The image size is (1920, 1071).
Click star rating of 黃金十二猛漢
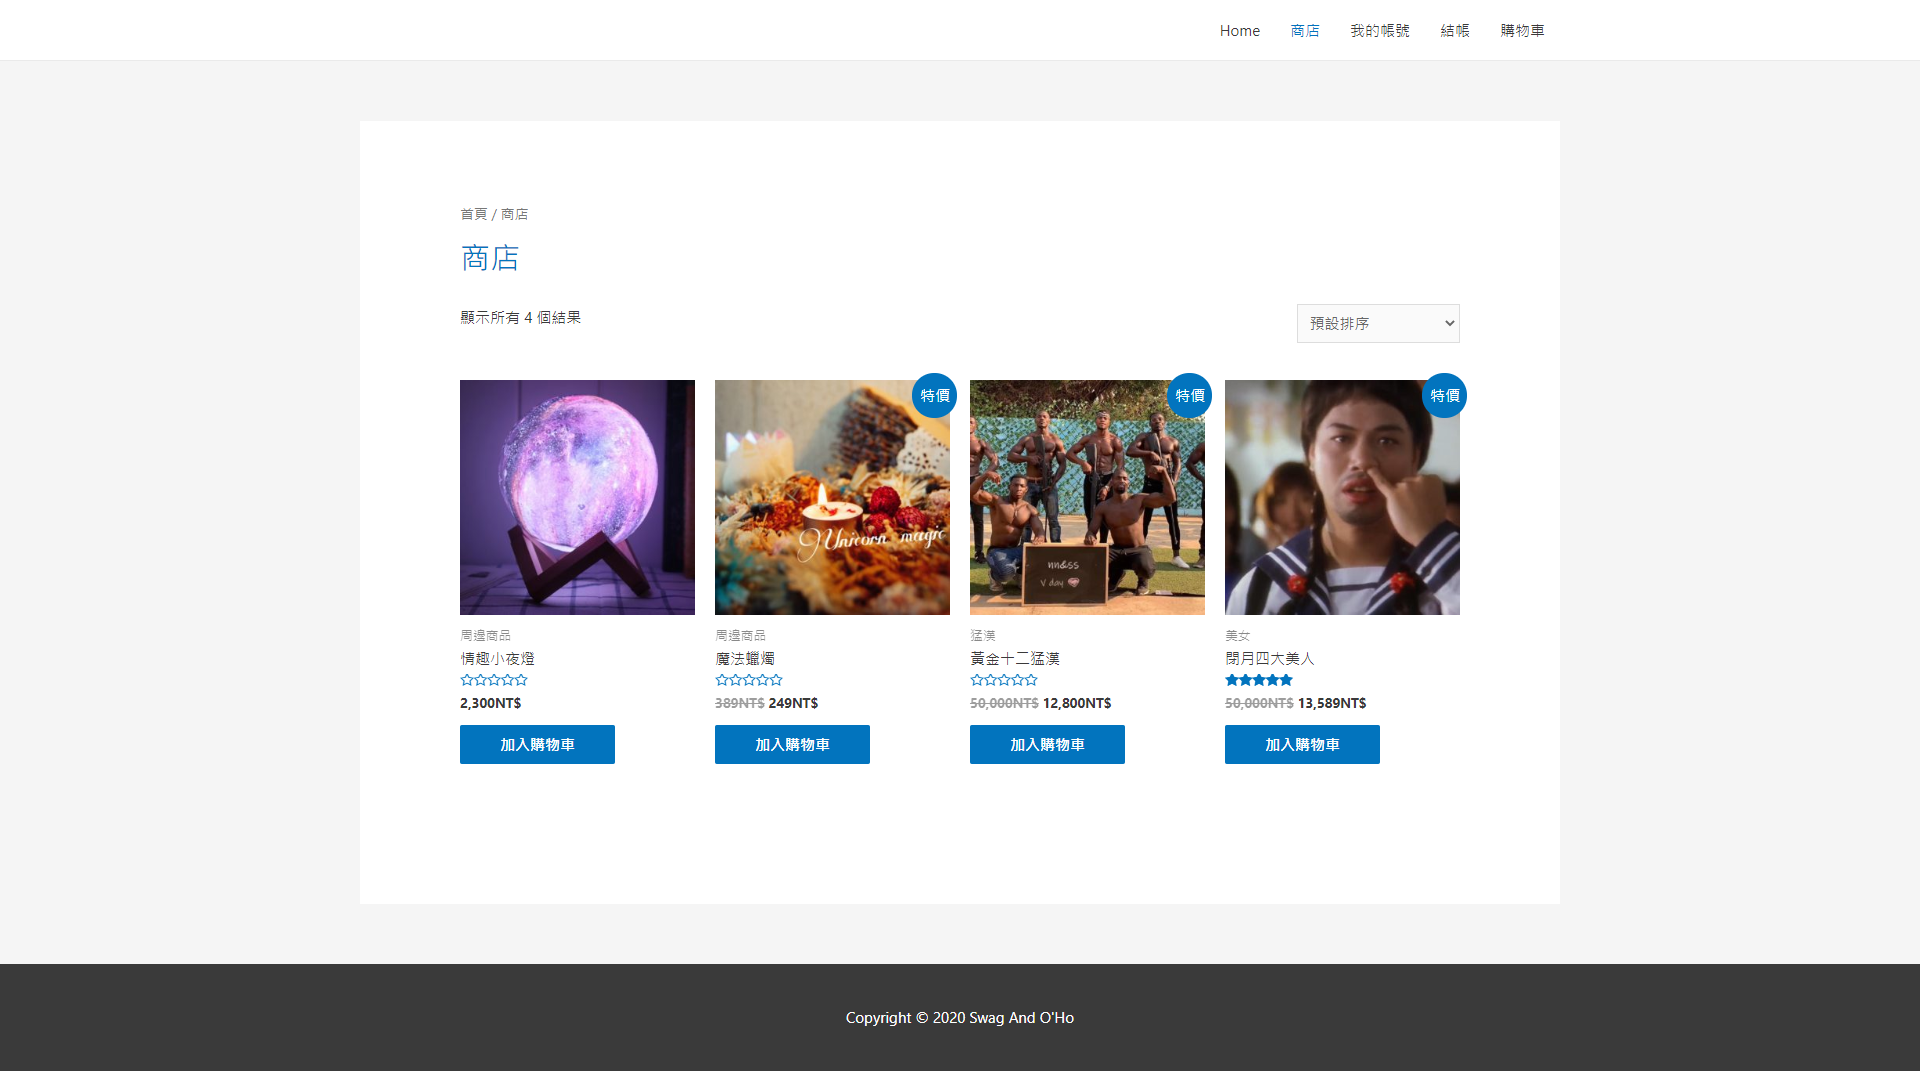click(1004, 680)
